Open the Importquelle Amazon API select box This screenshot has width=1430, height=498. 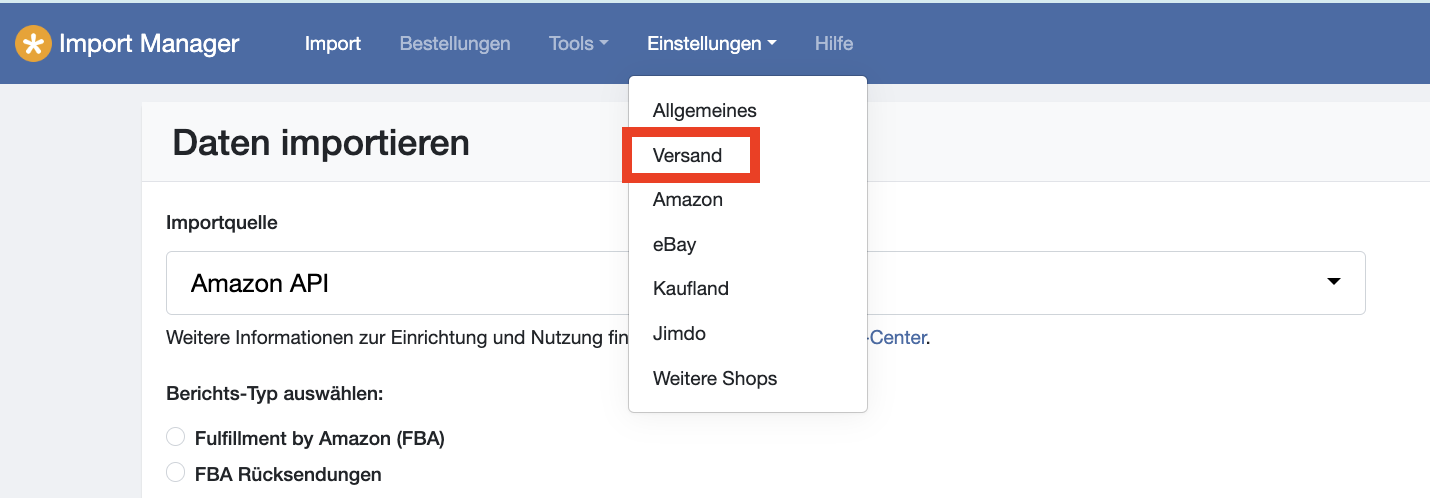coord(766,283)
